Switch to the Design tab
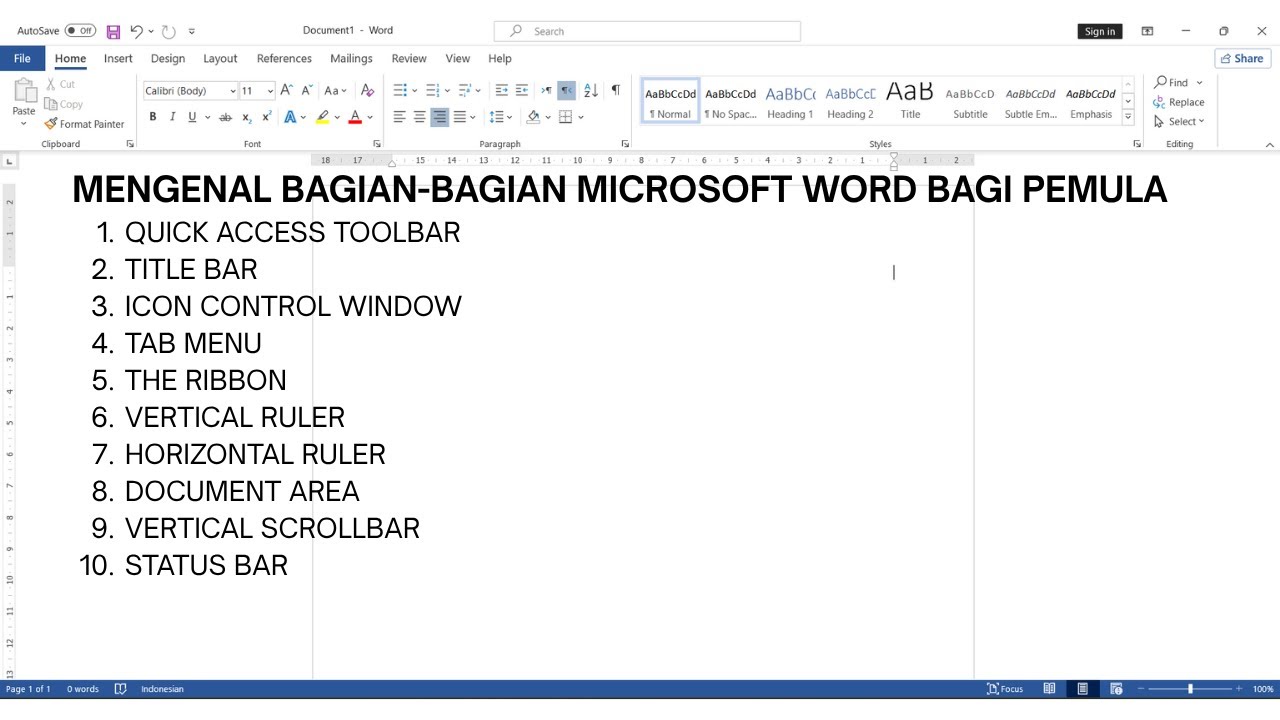The width and height of the screenshot is (1280, 720). (168, 59)
